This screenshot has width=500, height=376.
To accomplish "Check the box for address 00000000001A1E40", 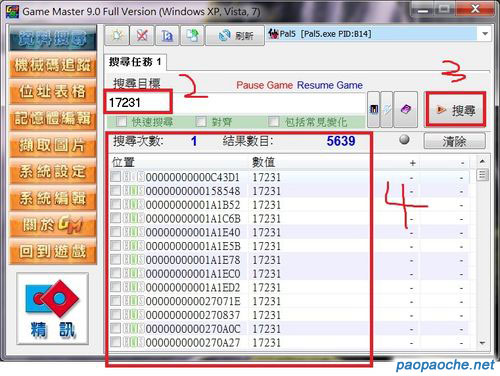I will click(x=116, y=232).
